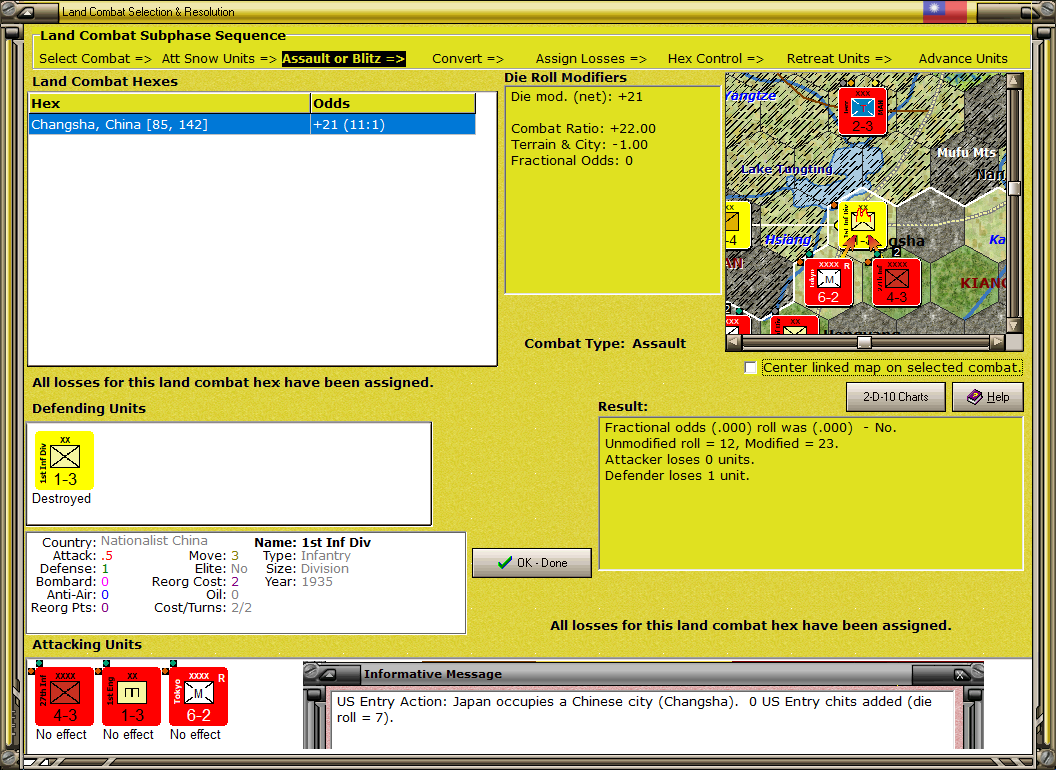1056x770 pixels.
Task: Open the Informative Message window system menu
Action: point(328,674)
